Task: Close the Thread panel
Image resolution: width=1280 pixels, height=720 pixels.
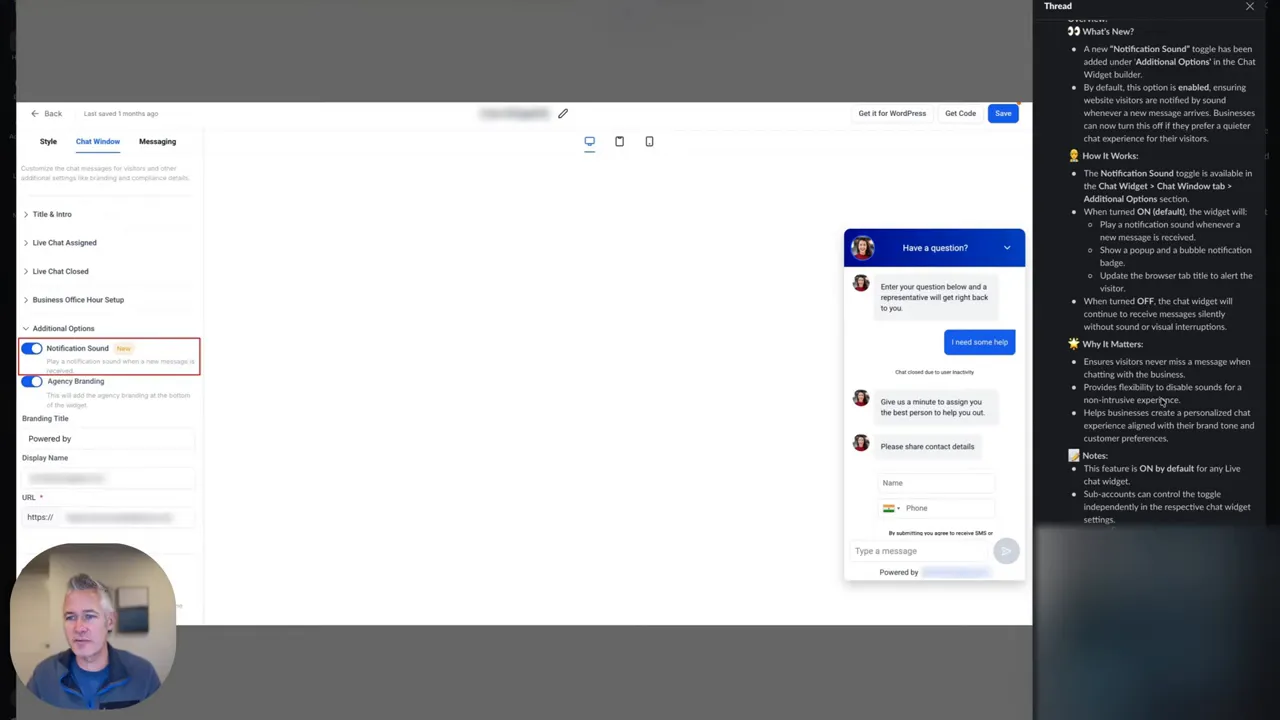Action: pyautogui.click(x=1249, y=7)
